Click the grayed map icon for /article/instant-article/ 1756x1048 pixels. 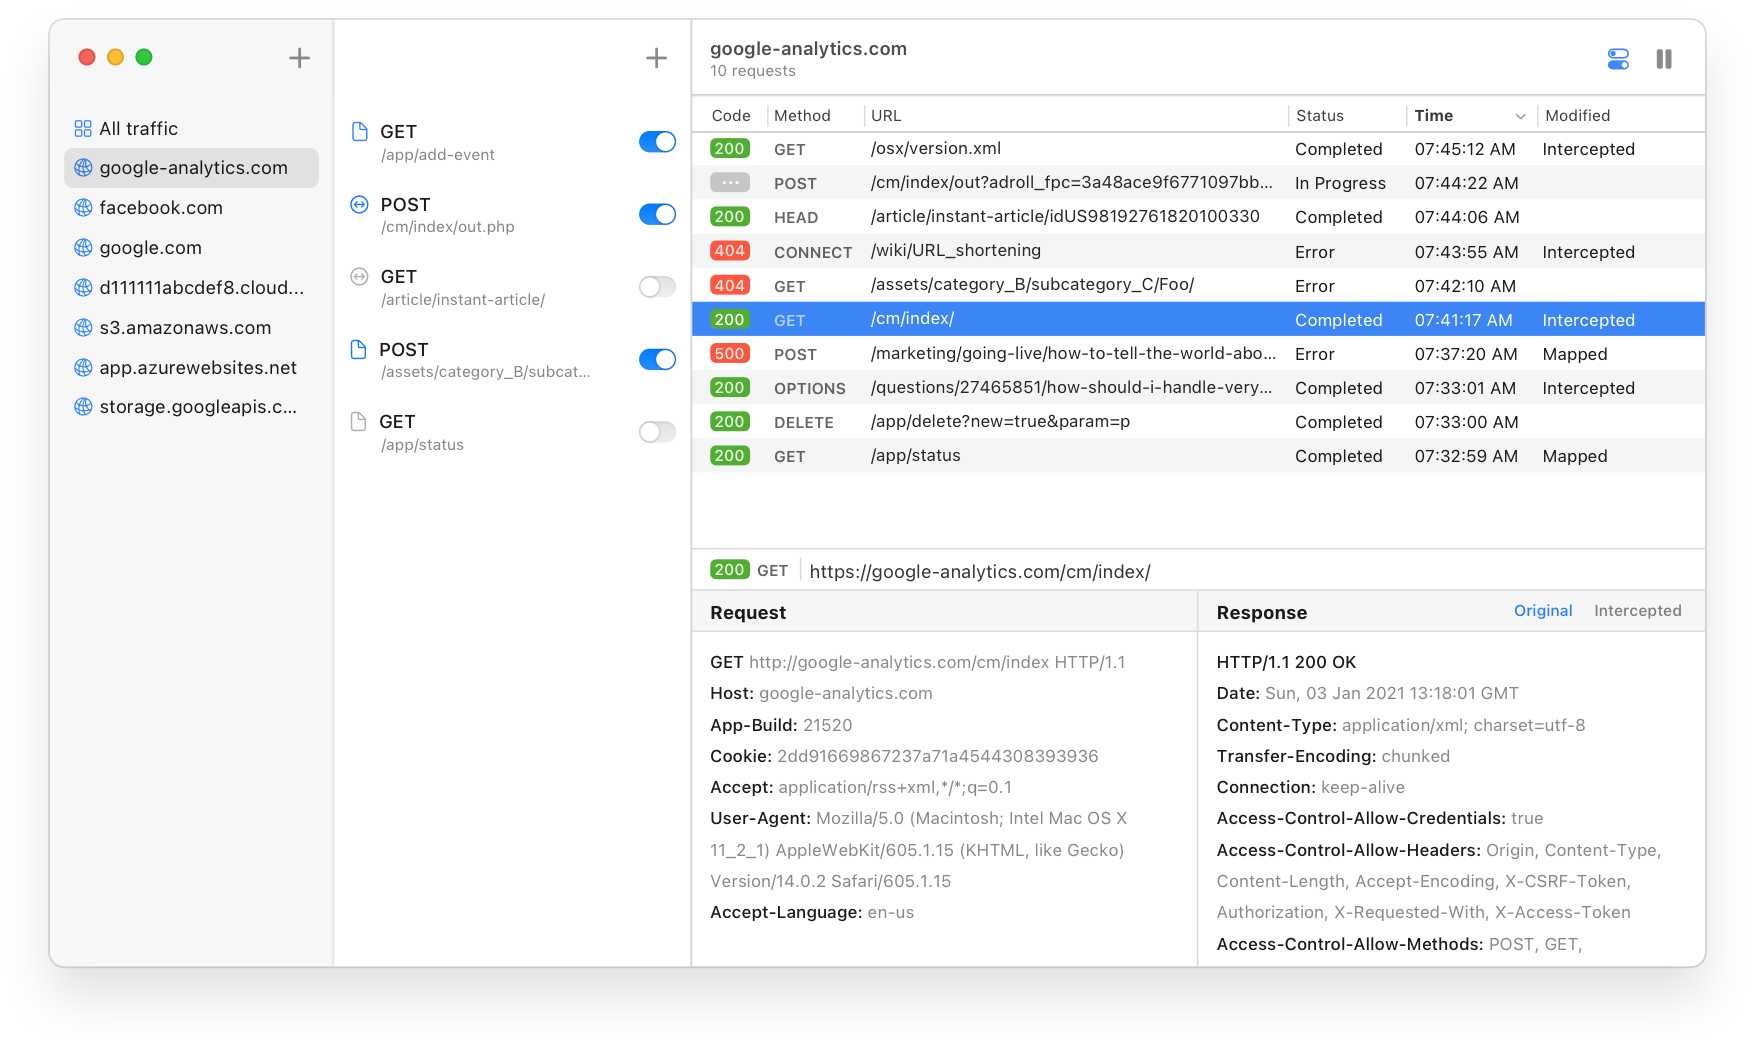[359, 276]
